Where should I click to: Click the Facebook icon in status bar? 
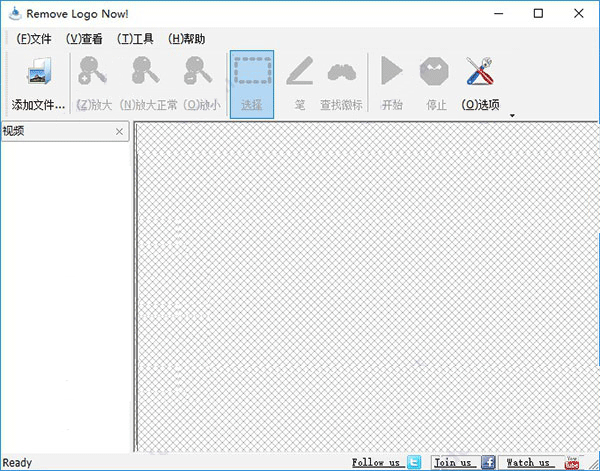[488, 462]
